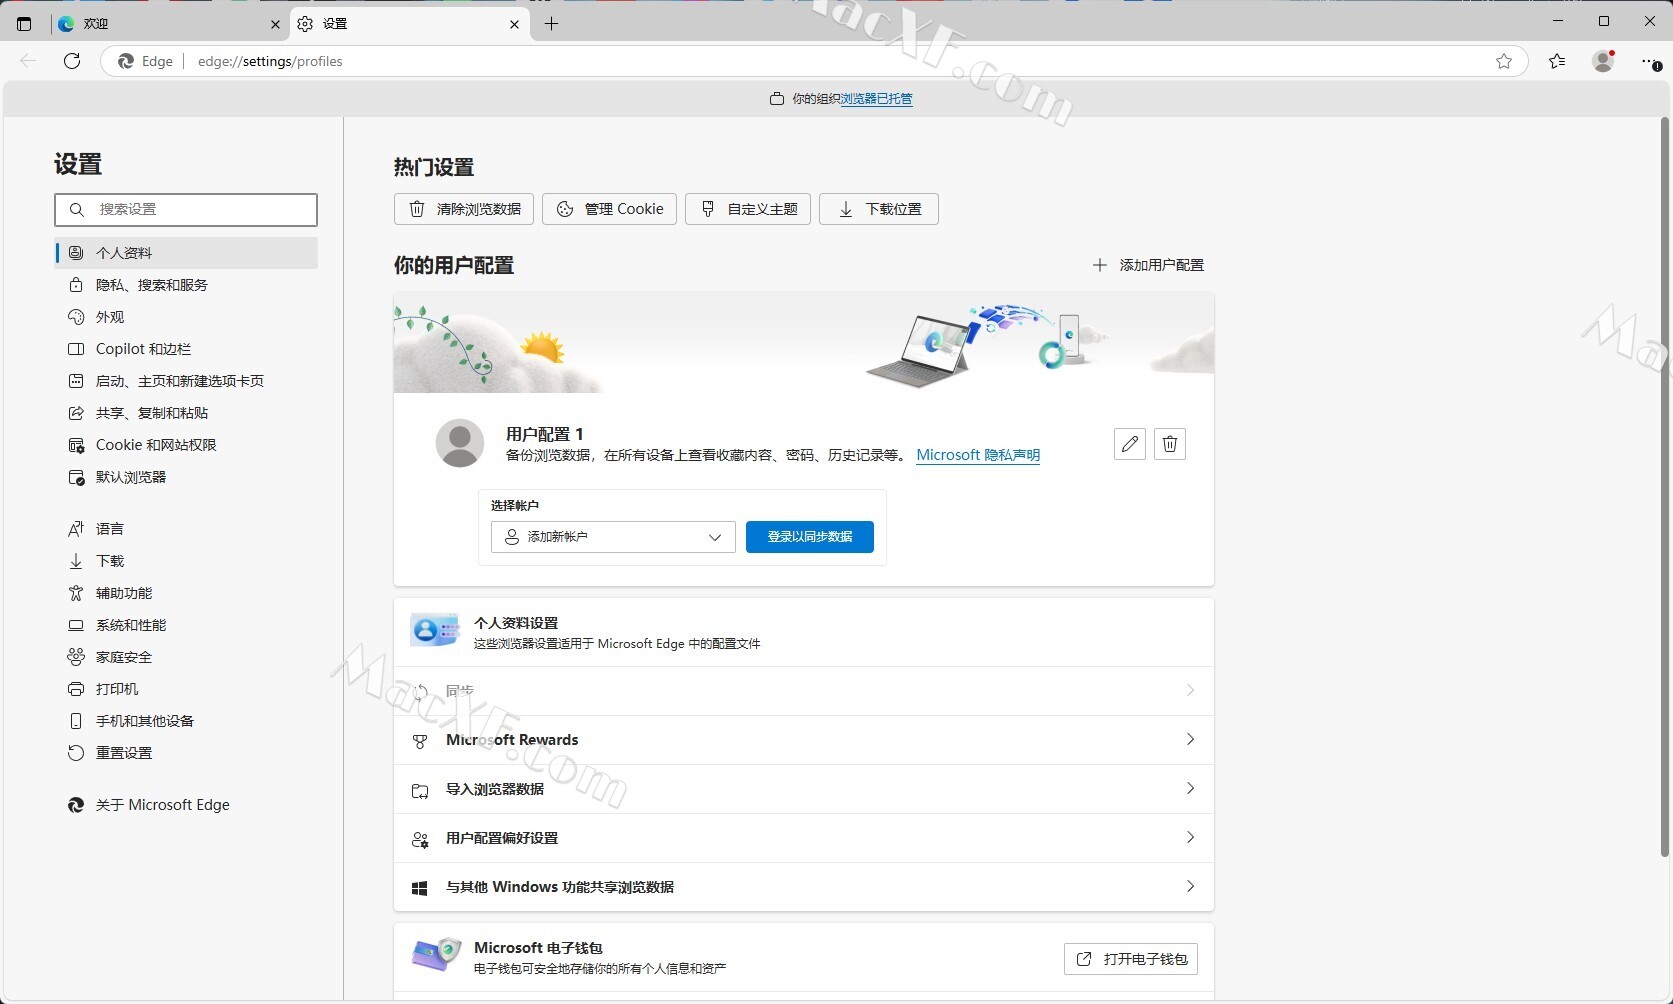Click the Microsoft 电子钱包 wallet icon

coord(436,955)
